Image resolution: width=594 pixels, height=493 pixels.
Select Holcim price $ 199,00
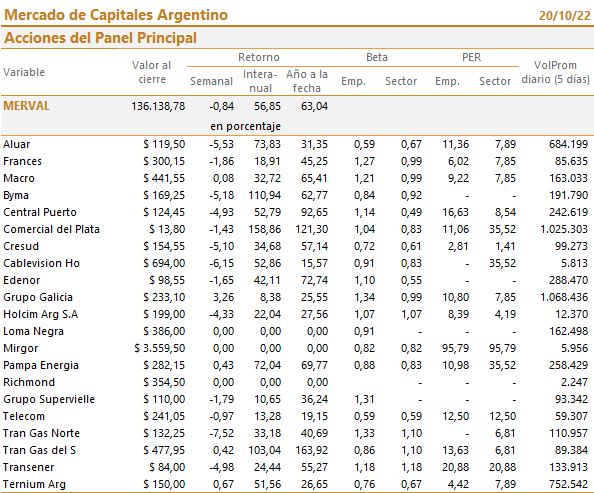(x=164, y=315)
